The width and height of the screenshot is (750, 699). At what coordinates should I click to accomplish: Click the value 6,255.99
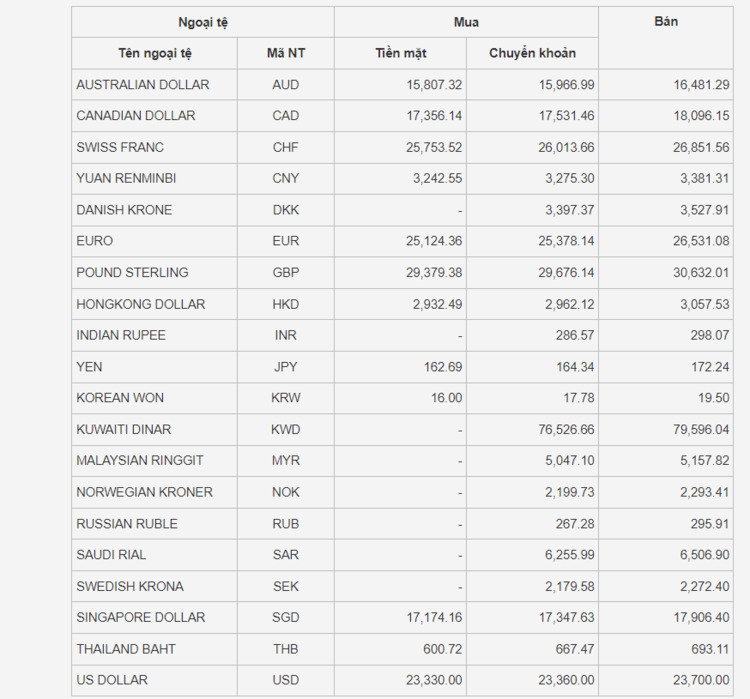coord(570,555)
